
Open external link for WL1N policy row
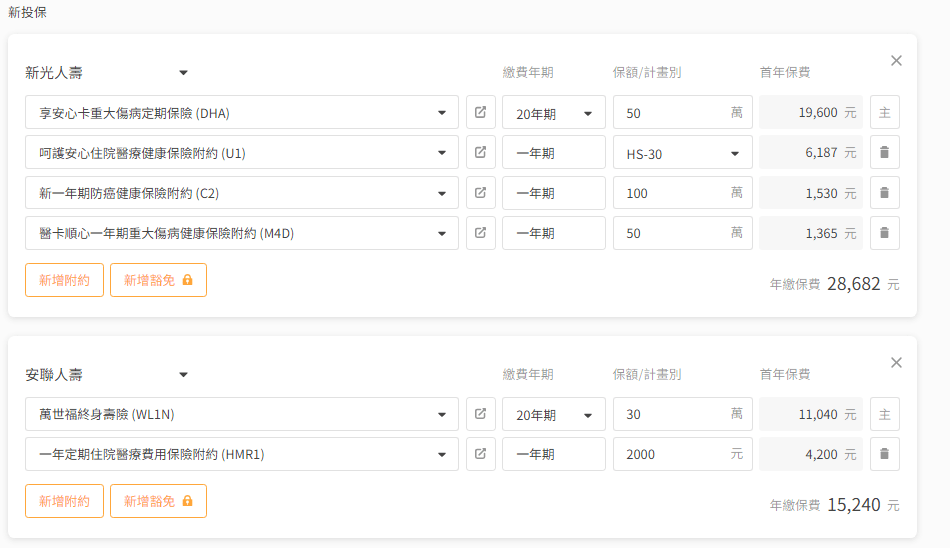click(480, 414)
